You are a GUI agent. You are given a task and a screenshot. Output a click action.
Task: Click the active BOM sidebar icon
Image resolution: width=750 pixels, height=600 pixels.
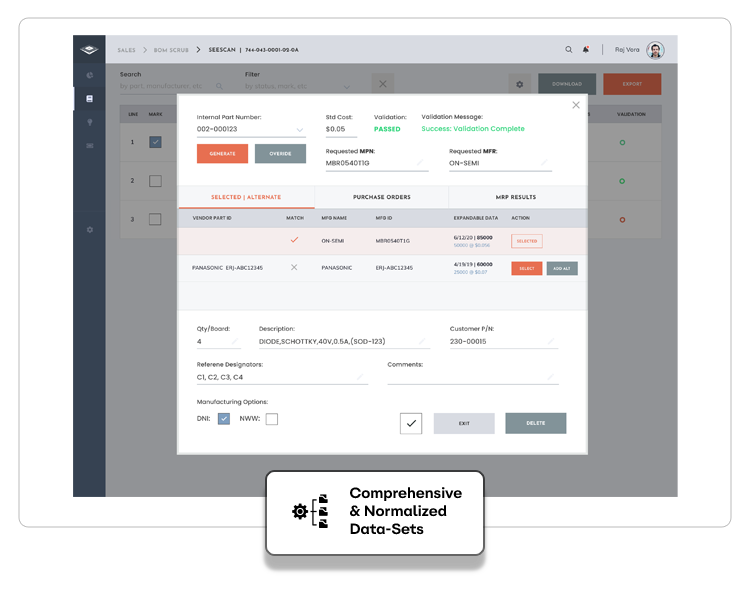pos(89,98)
